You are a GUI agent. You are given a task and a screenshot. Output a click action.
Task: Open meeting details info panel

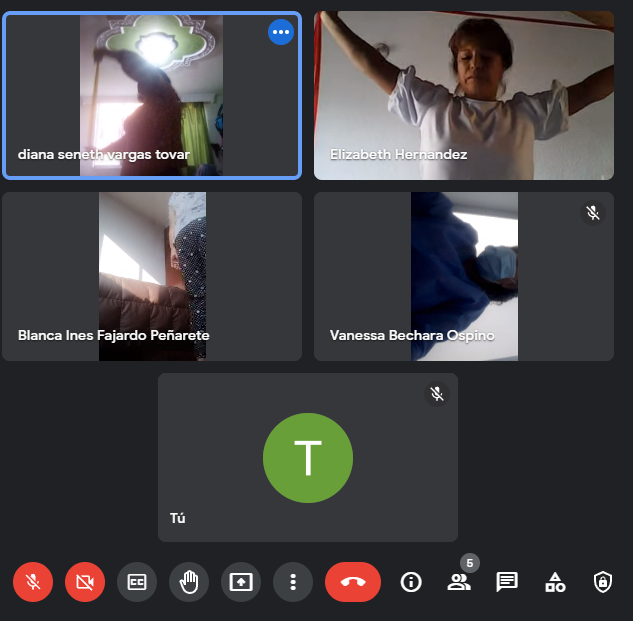pyautogui.click(x=411, y=582)
